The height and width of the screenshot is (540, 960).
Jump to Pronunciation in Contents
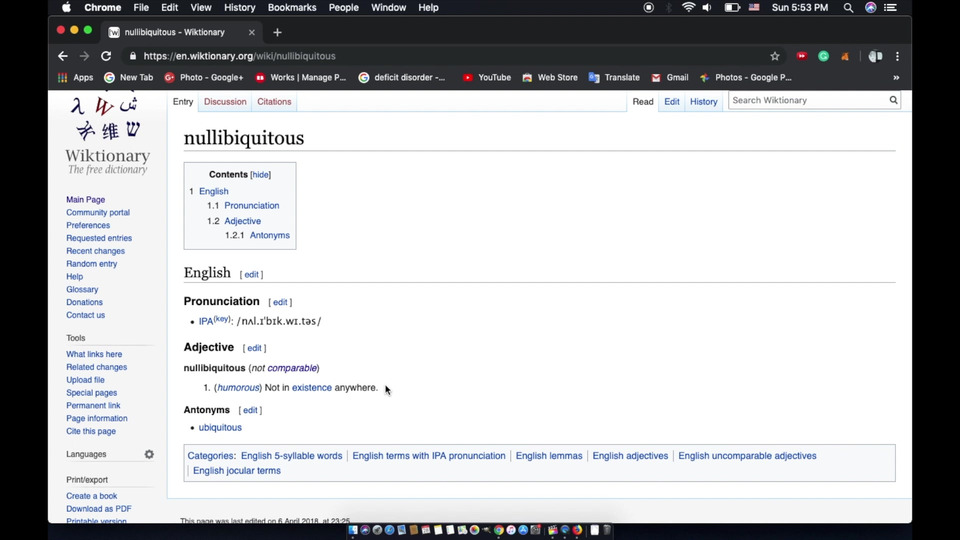pyautogui.click(x=251, y=206)
